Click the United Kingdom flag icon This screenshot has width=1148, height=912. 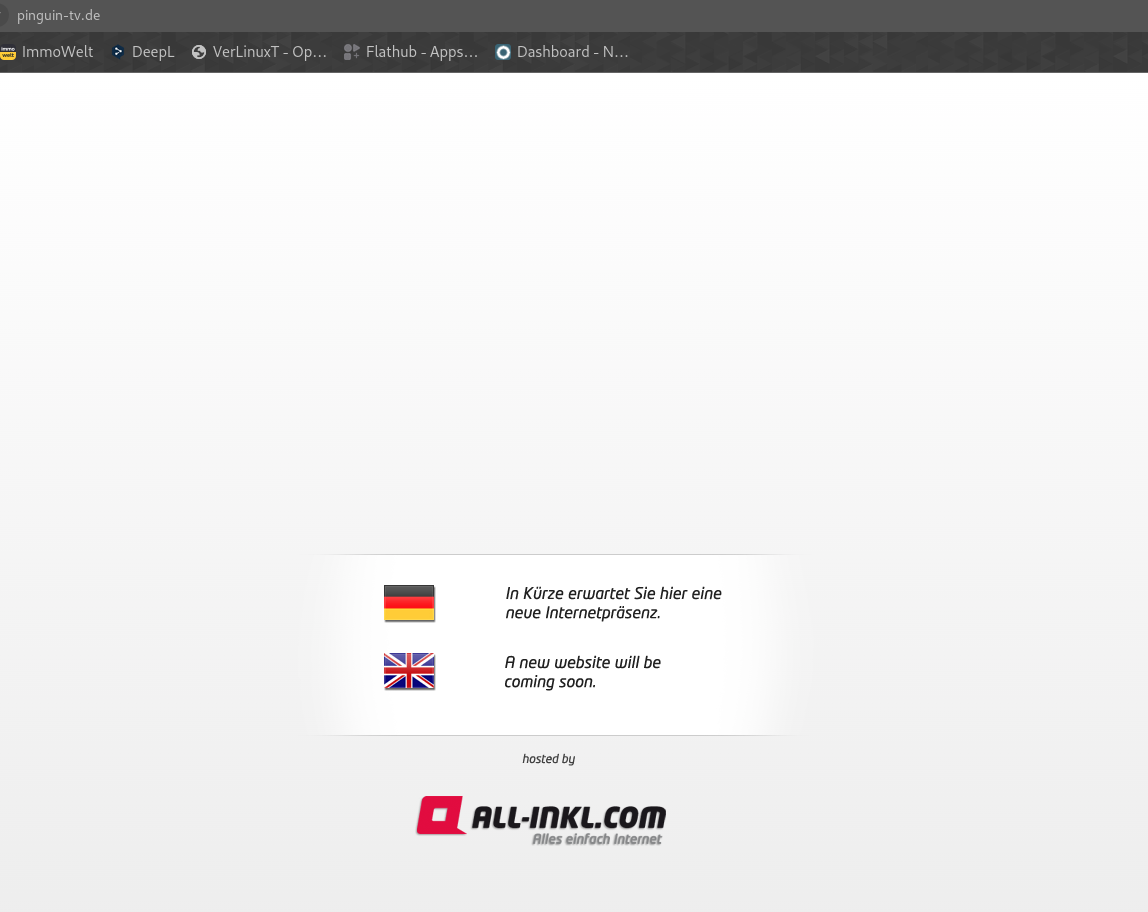point(409,671)
